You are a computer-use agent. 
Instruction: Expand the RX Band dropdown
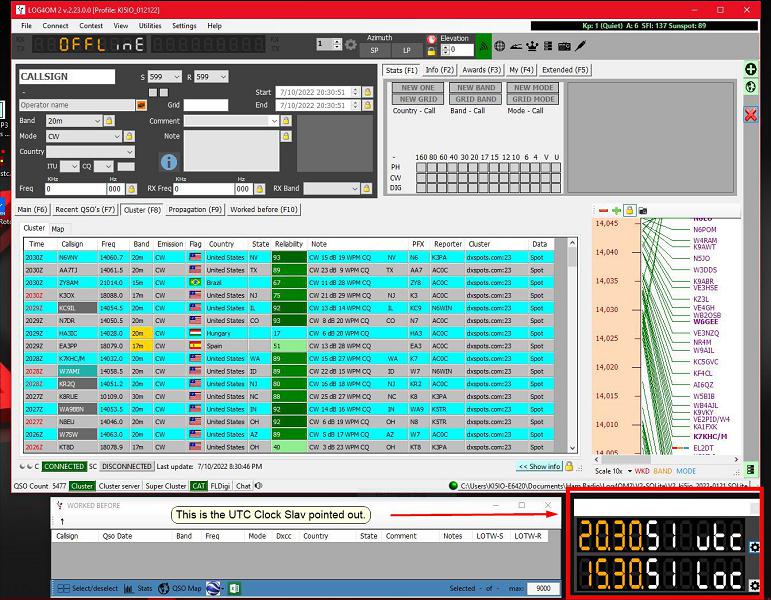pyautogui.click(x=355, y=188)
